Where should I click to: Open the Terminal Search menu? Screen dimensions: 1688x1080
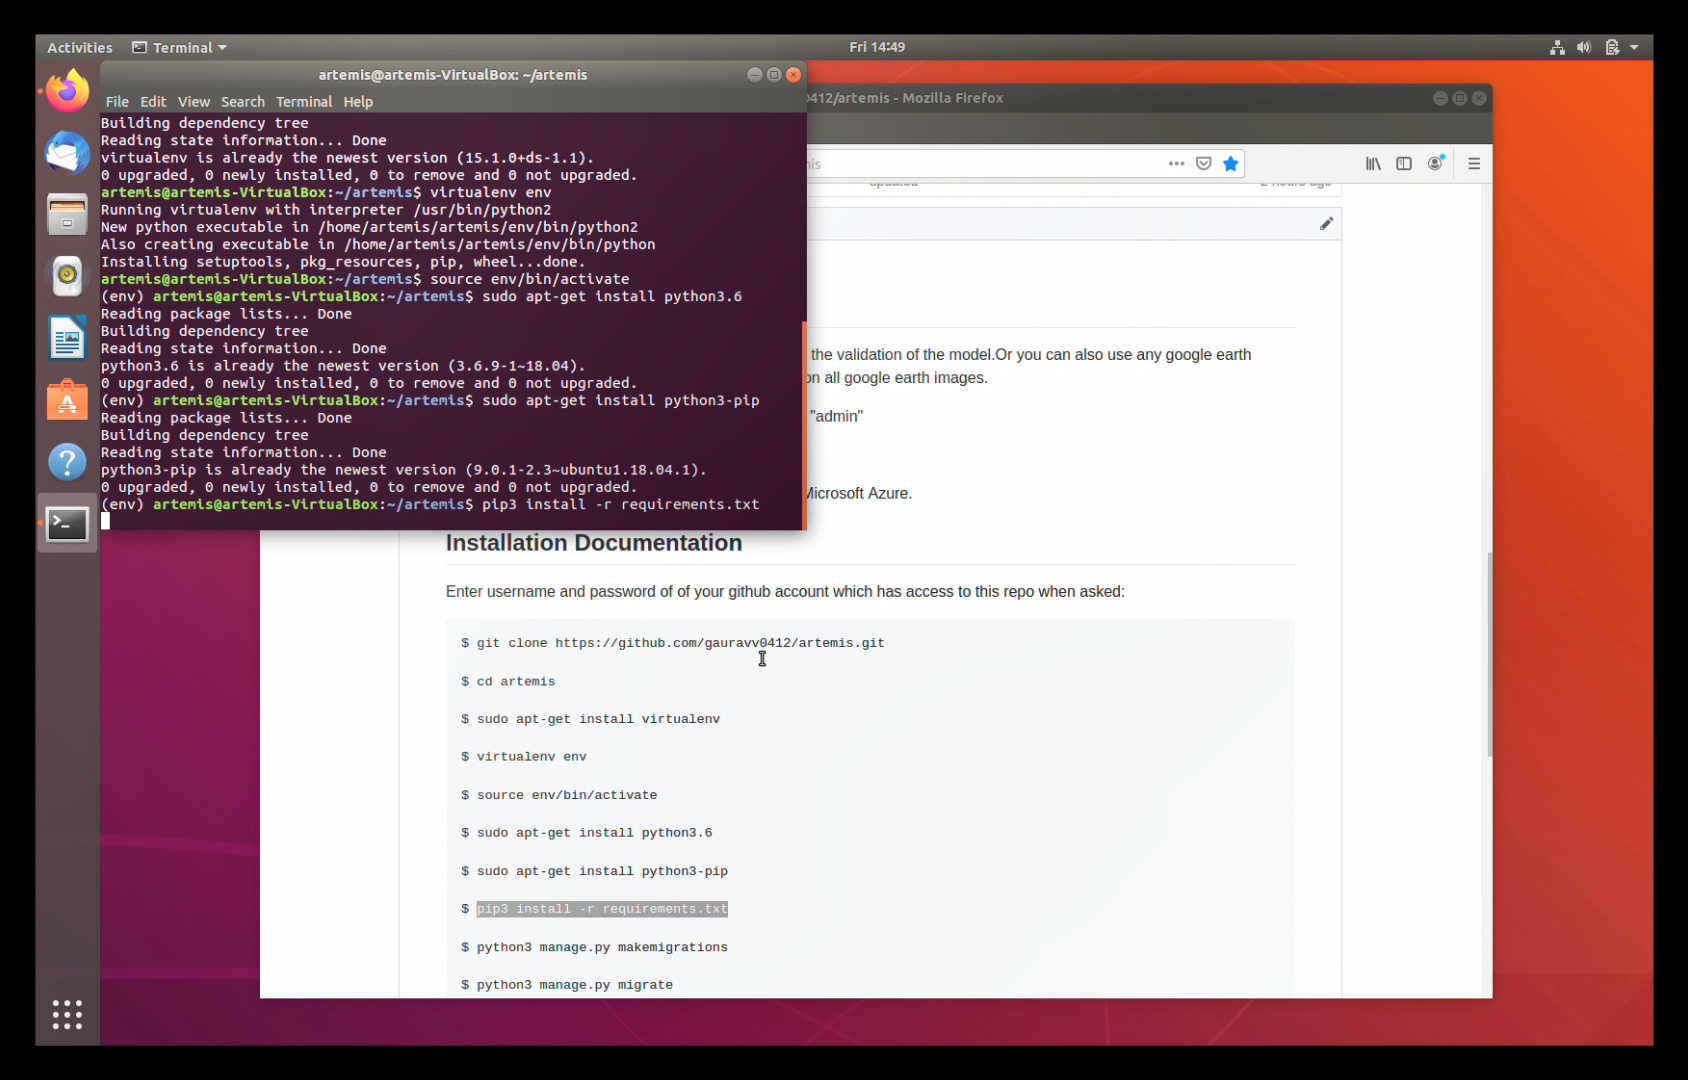pos(243,101)
